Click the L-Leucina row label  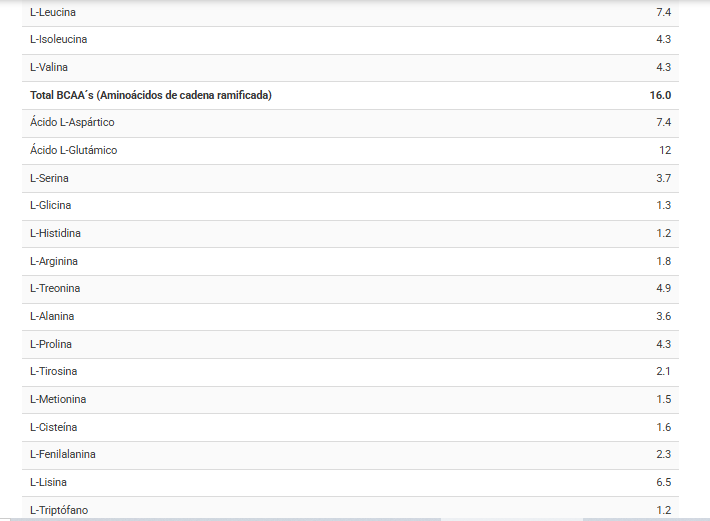click(53, 12)
